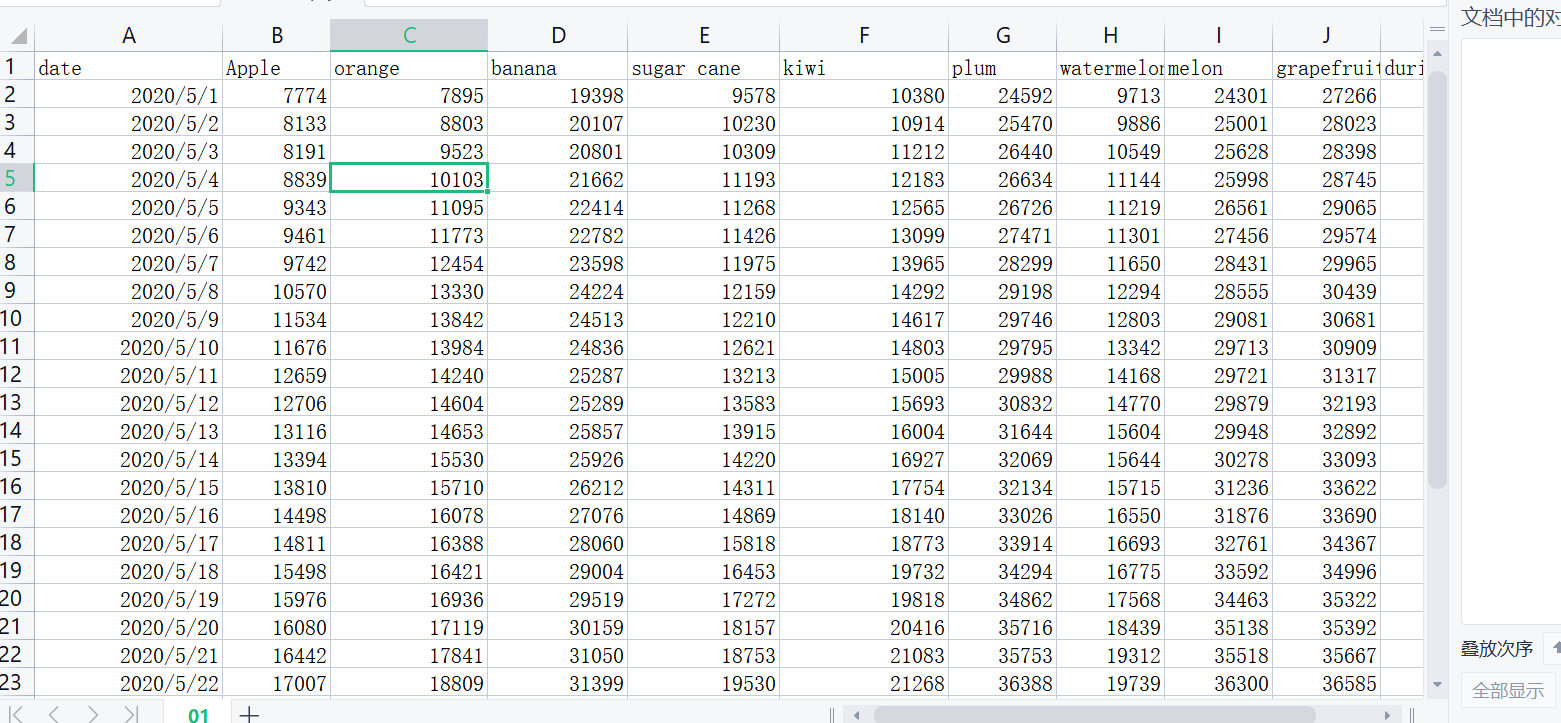Jump to last sheet with arrow
Image resolution: width=1561 pixels, height=723 pixels.
[x=130, y=714]
